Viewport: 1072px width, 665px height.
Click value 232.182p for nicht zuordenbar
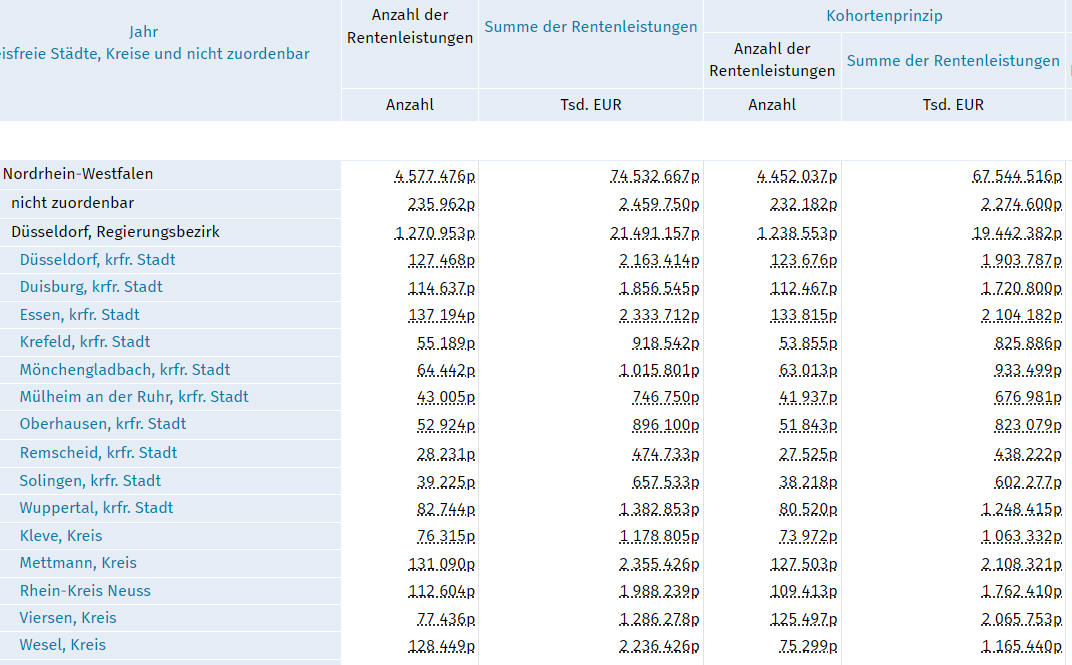click(x=804, y=204)
